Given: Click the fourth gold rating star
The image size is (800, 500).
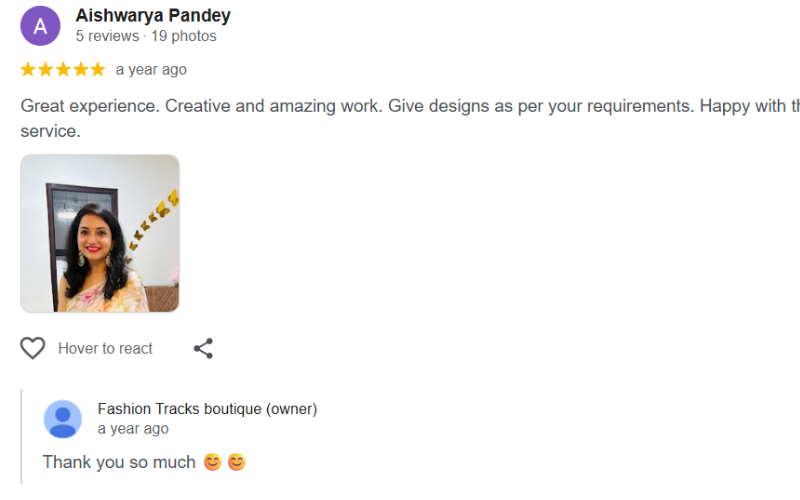Looking at the screenshot, I should (x=79, y=70).
